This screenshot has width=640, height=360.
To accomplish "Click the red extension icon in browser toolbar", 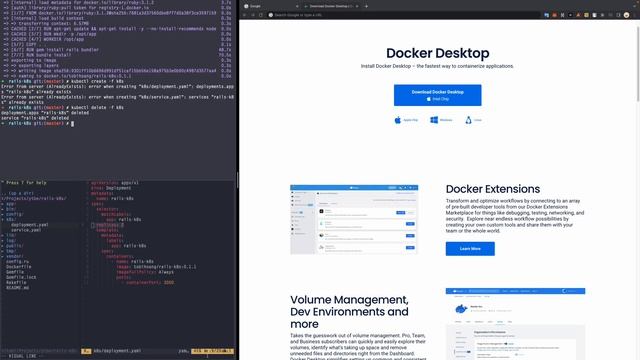I will [554, 15].
